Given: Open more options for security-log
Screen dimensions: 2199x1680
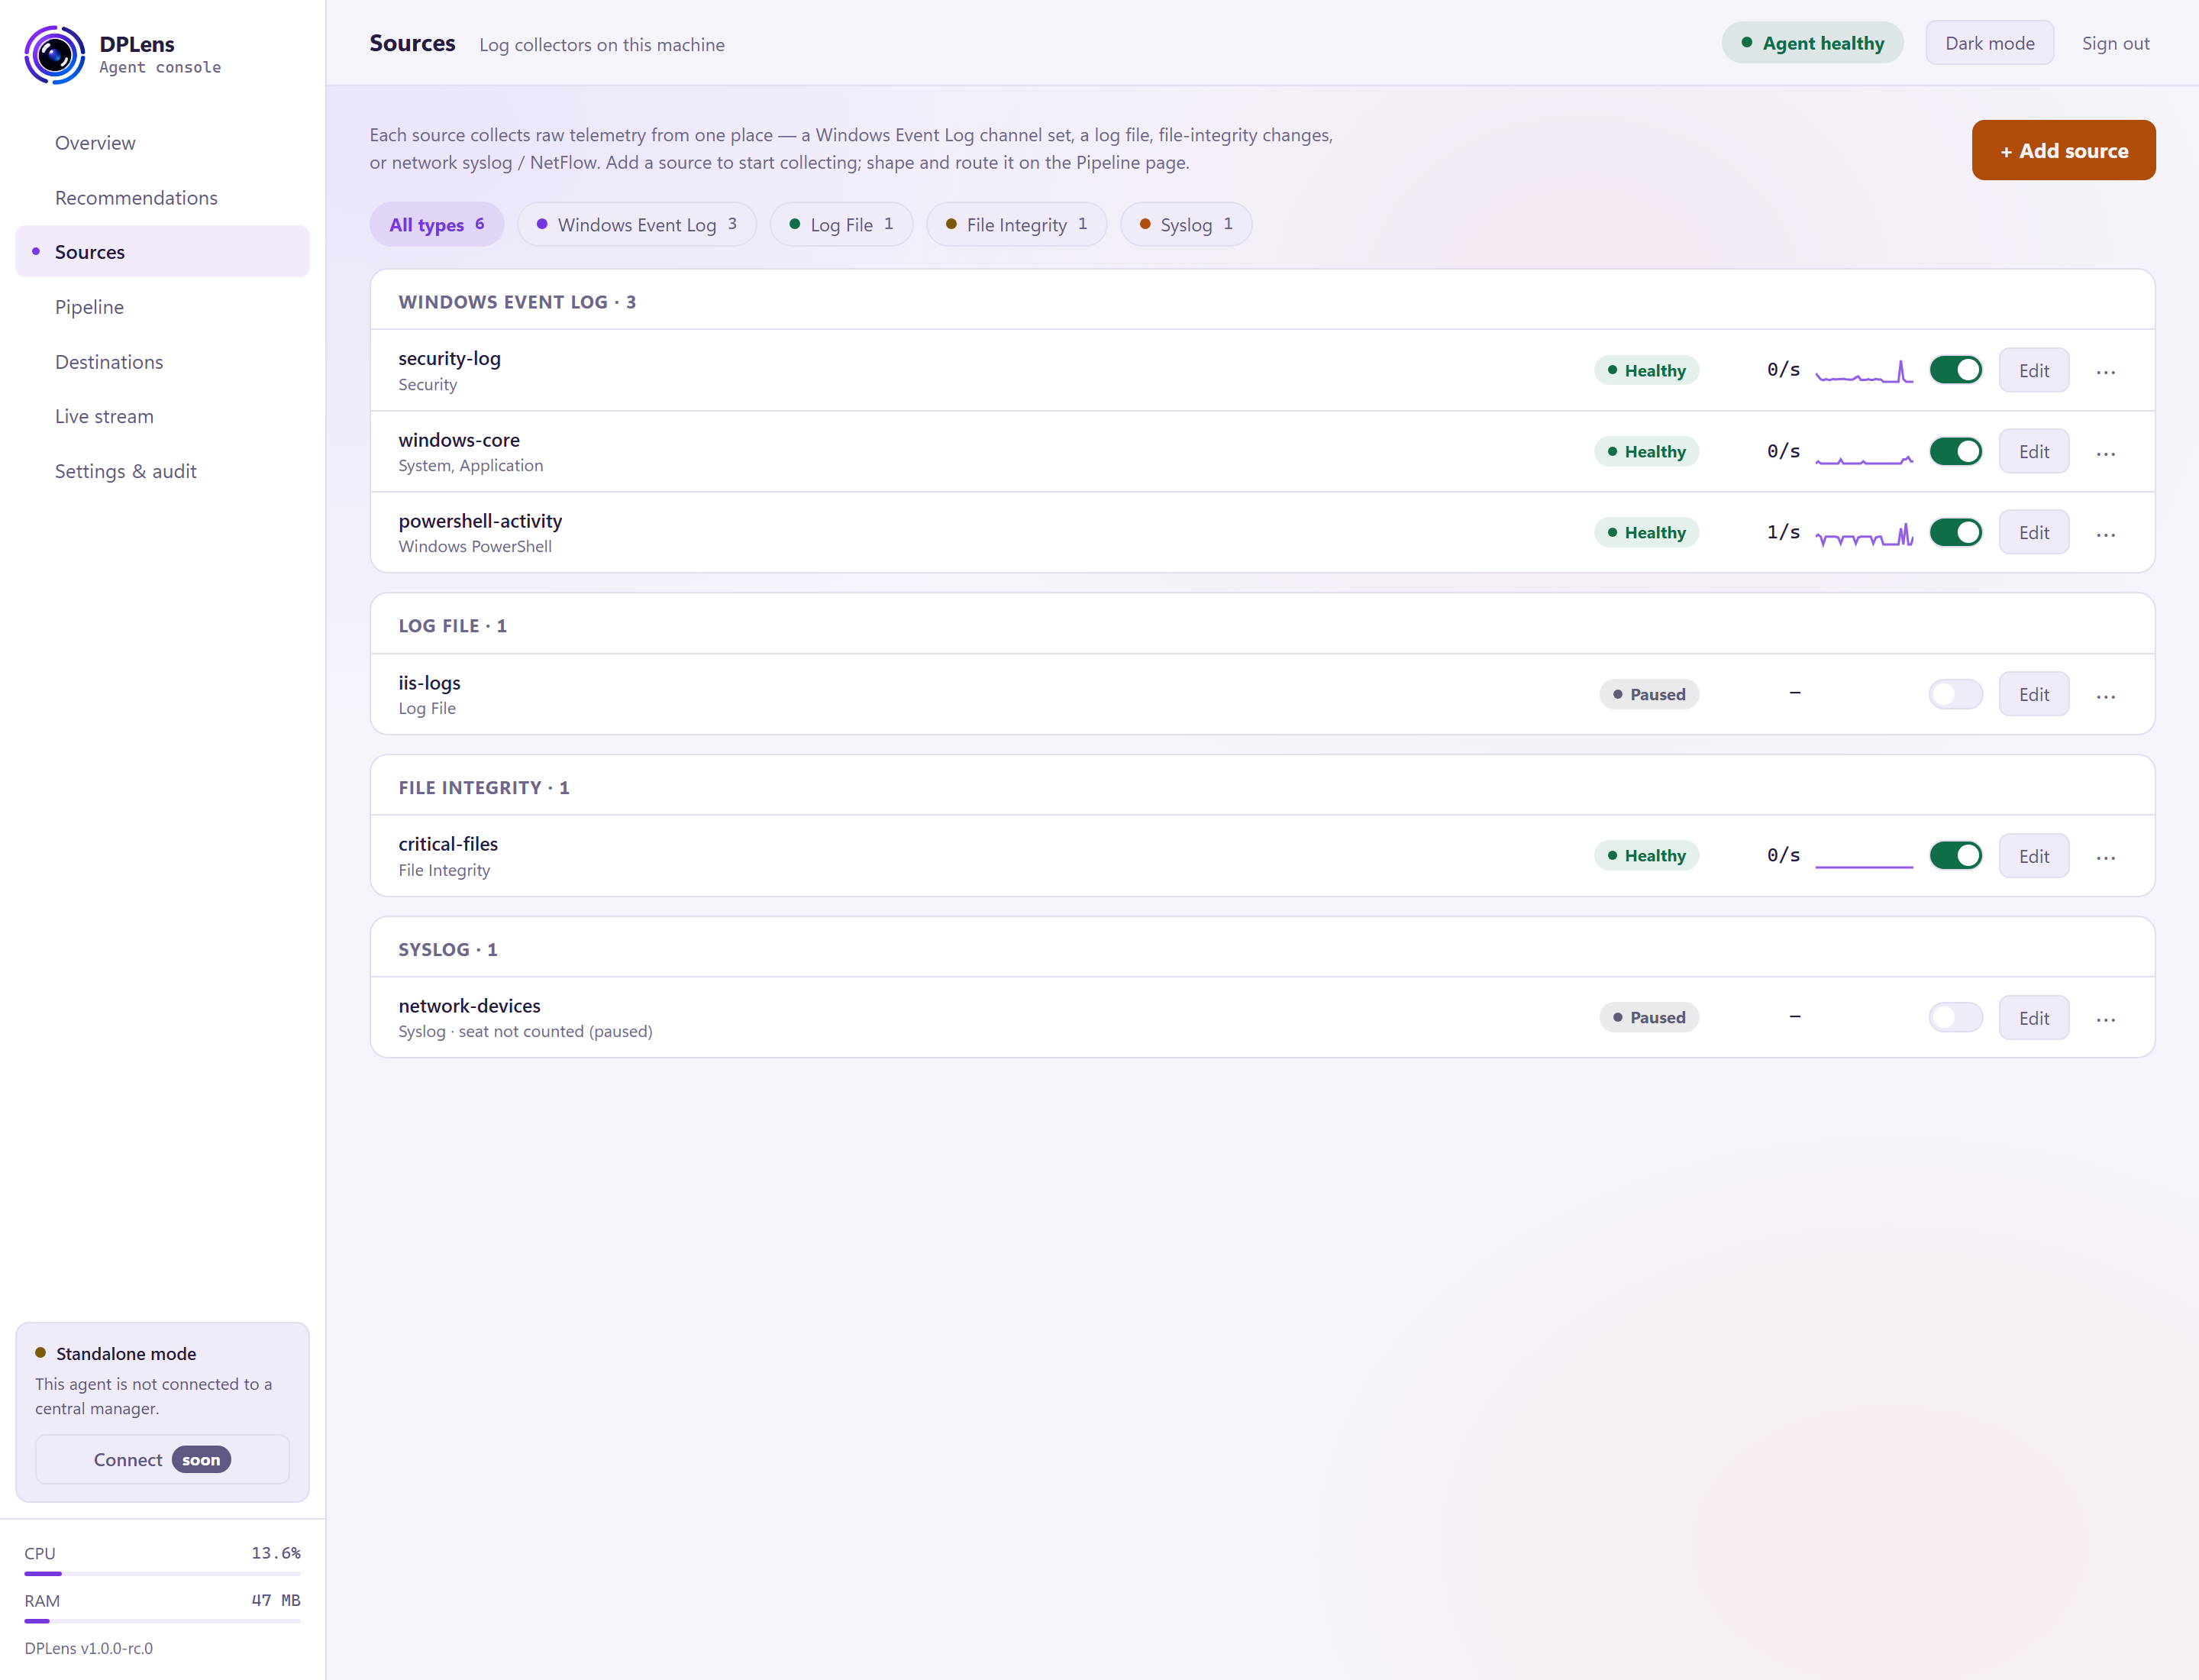Looking at the screenshot, I should pos(2106,372).
